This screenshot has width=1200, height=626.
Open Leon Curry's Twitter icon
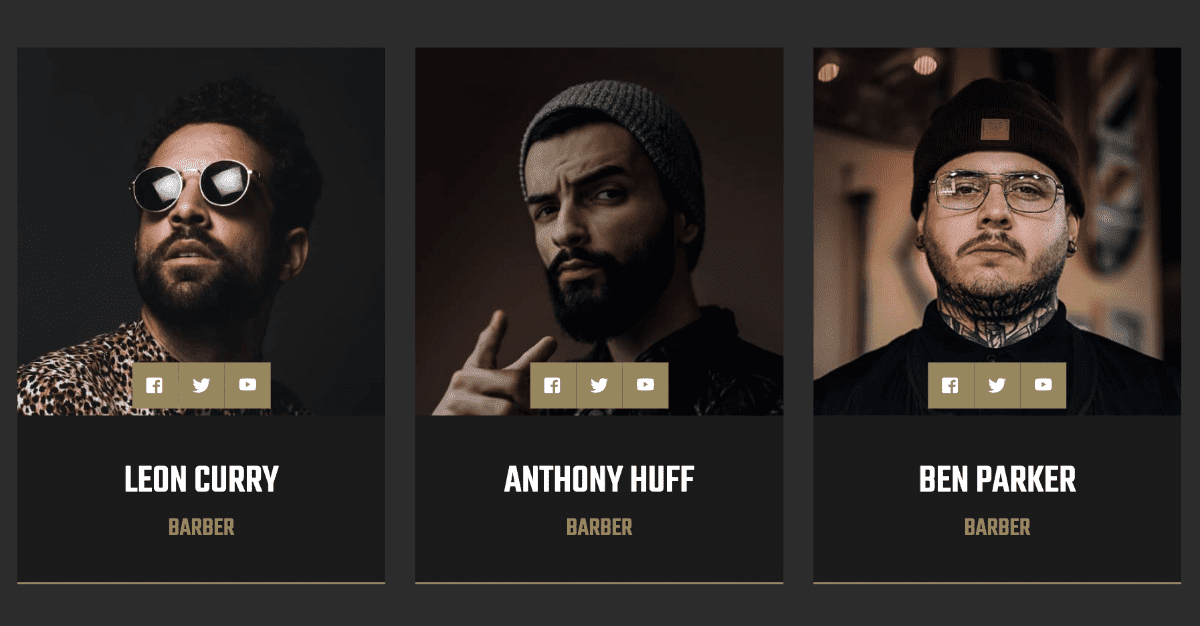point(201,385)
